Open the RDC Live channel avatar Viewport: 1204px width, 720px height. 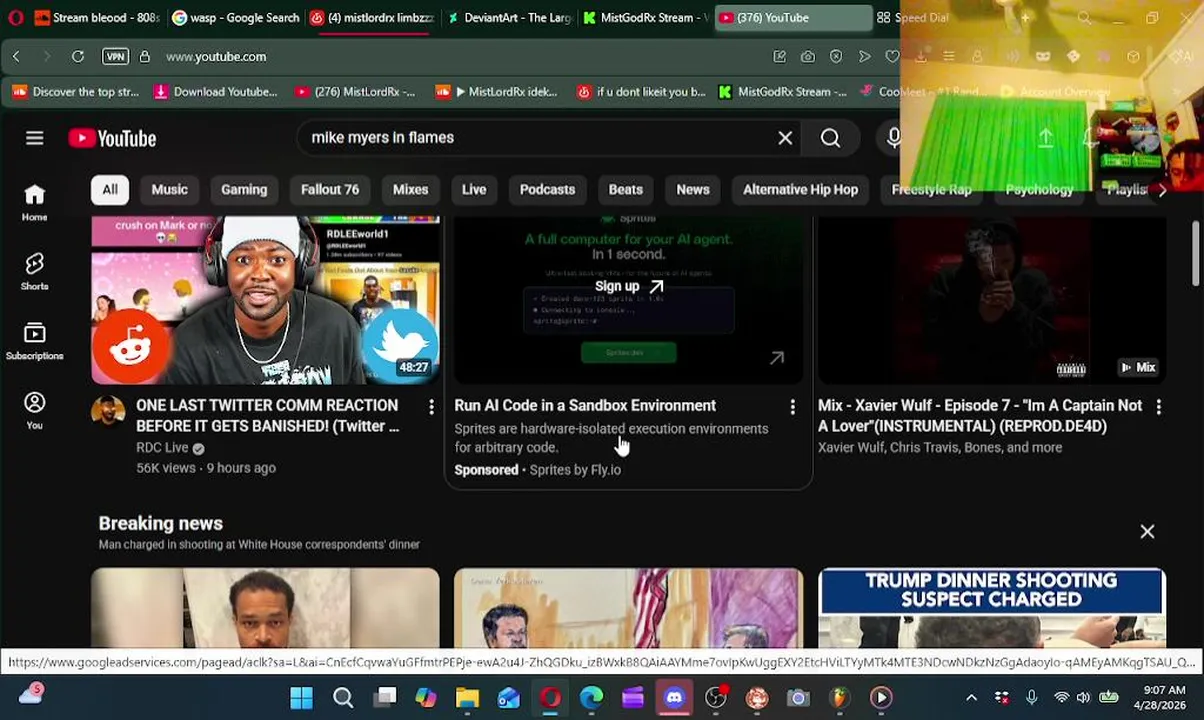pos(108,412)
